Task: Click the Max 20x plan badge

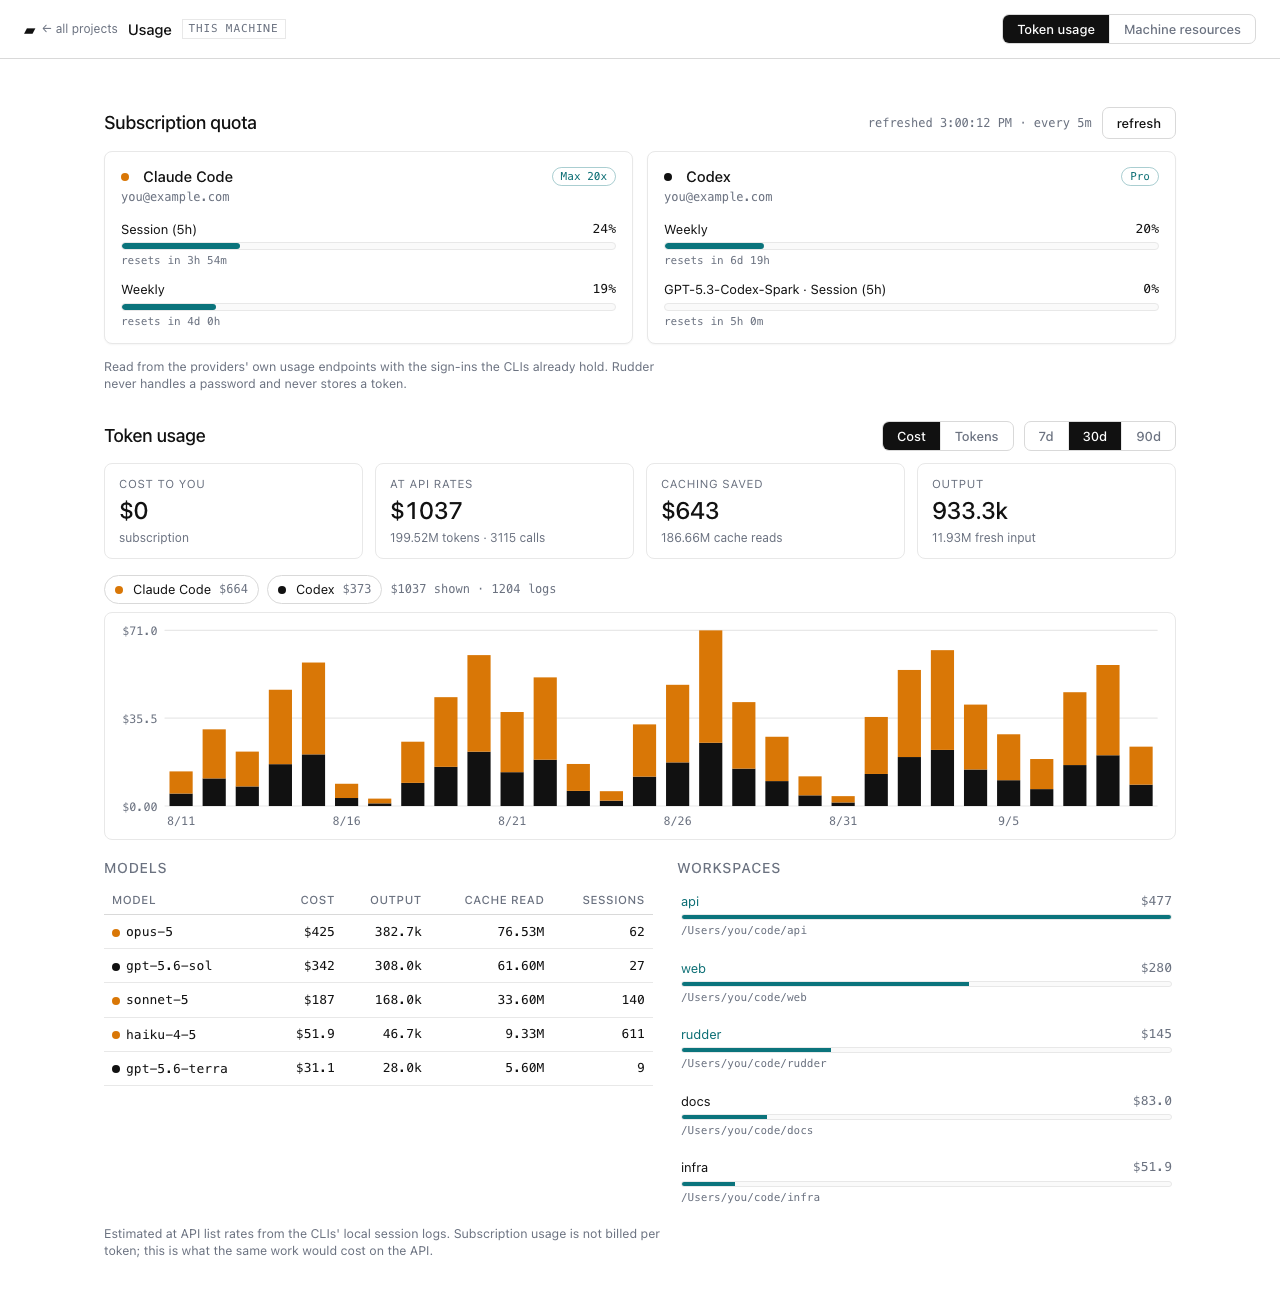Action: click(584, 176)
